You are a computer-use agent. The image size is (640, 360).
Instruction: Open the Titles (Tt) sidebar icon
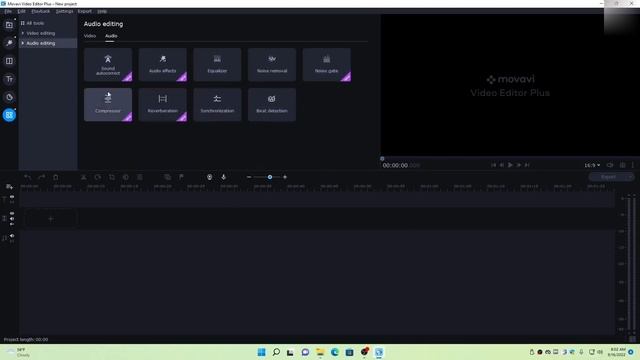9,79
